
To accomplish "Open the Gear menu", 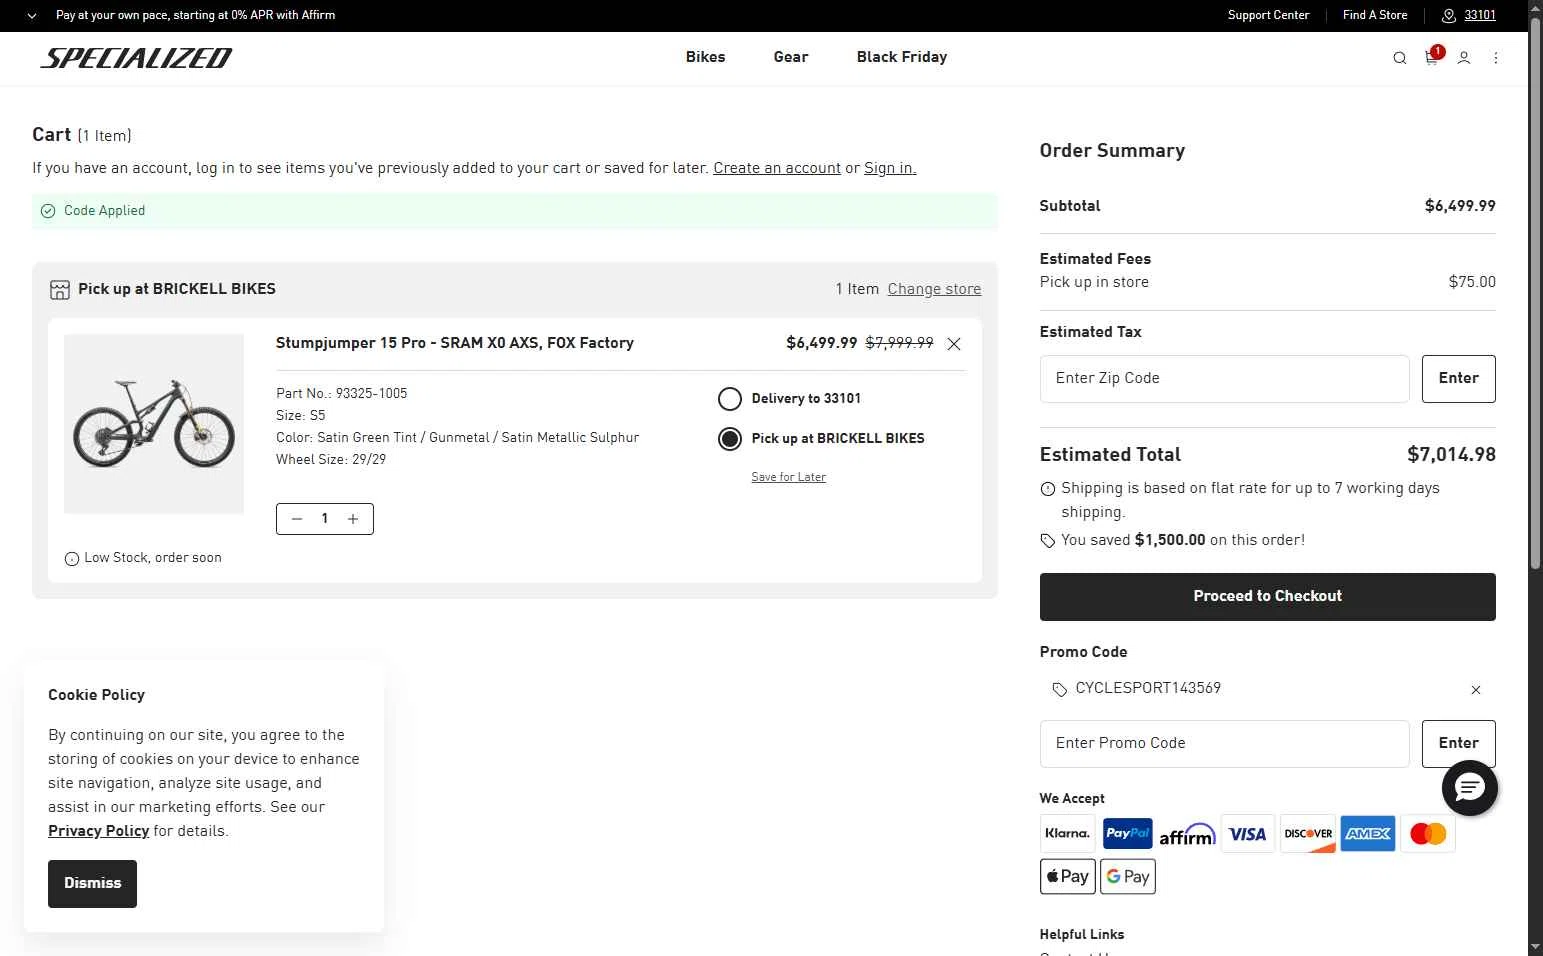I will 790,57.
